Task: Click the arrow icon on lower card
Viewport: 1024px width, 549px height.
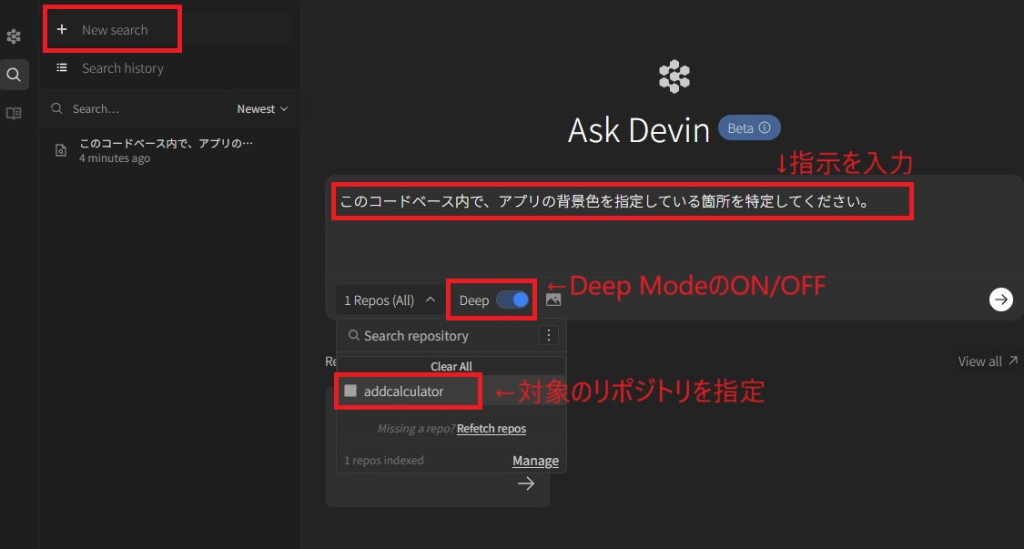Action: tap(526, 484)
